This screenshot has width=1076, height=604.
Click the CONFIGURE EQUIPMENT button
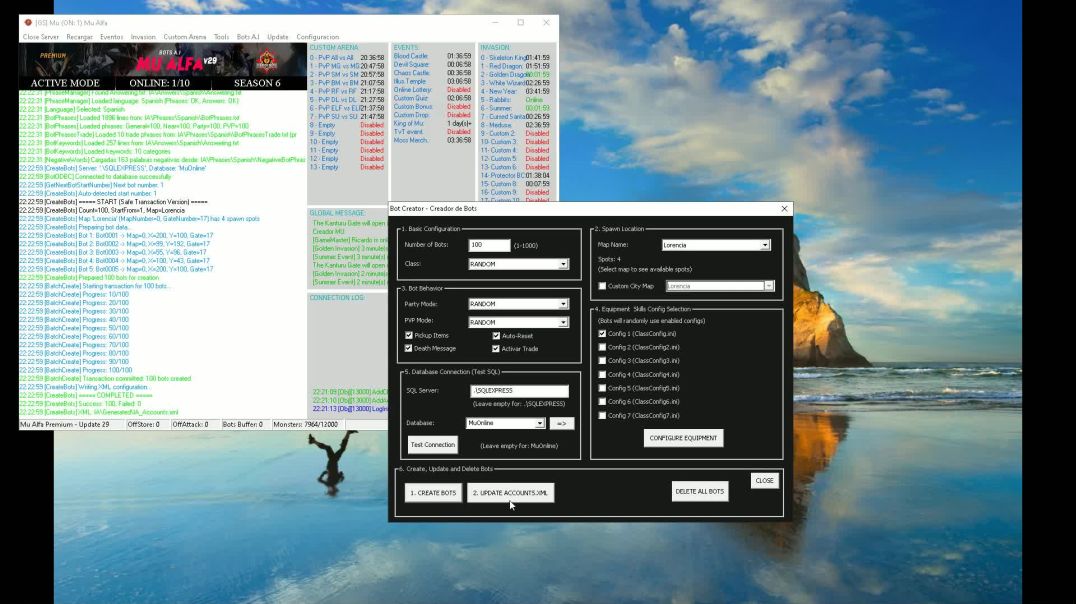tap(683, 438)
